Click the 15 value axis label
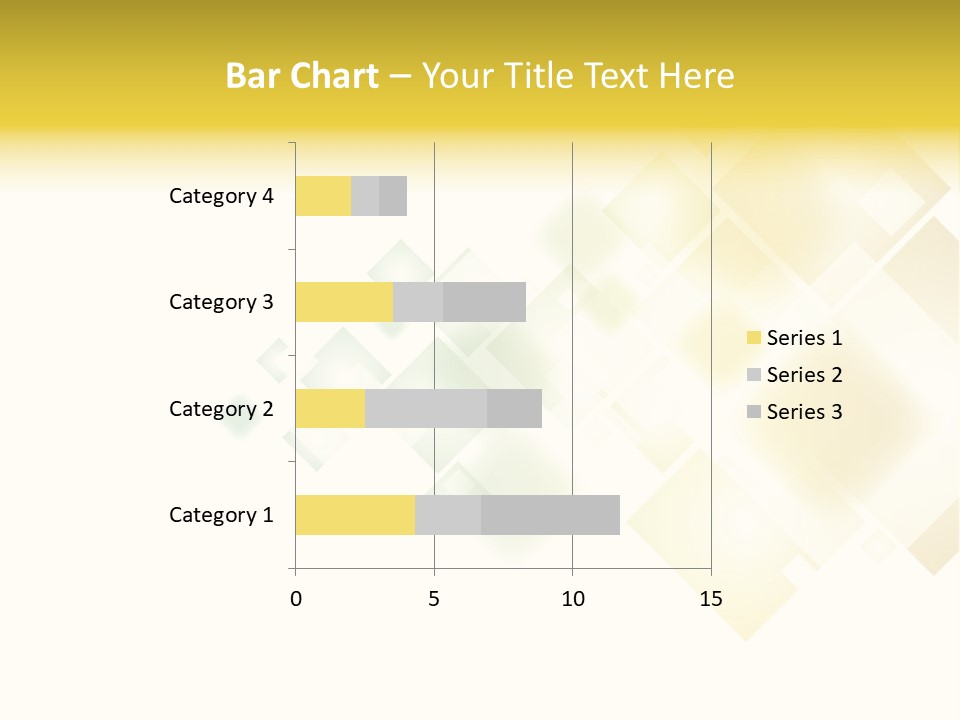960x720 pixels. 711,599
